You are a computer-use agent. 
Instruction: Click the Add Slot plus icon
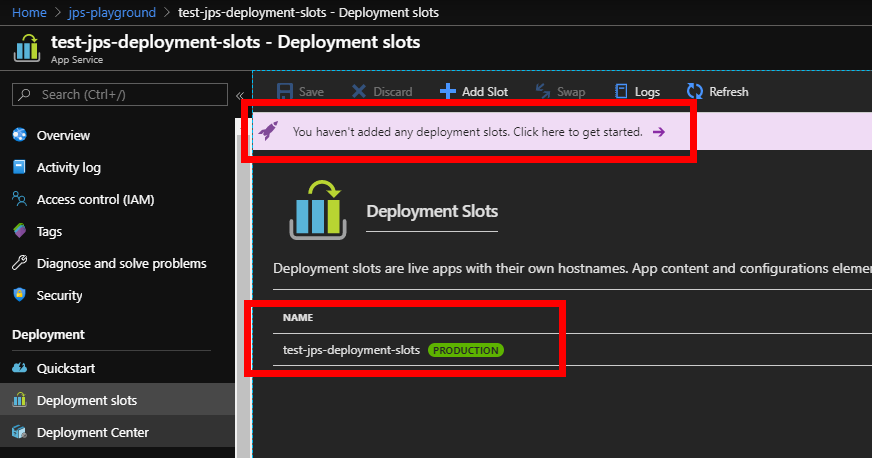click(x=448, y=92)
